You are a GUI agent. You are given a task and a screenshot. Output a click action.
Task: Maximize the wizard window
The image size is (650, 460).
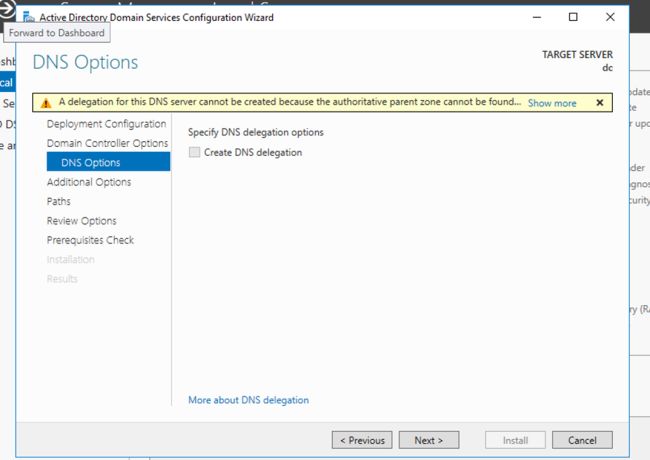pos(573,17)
